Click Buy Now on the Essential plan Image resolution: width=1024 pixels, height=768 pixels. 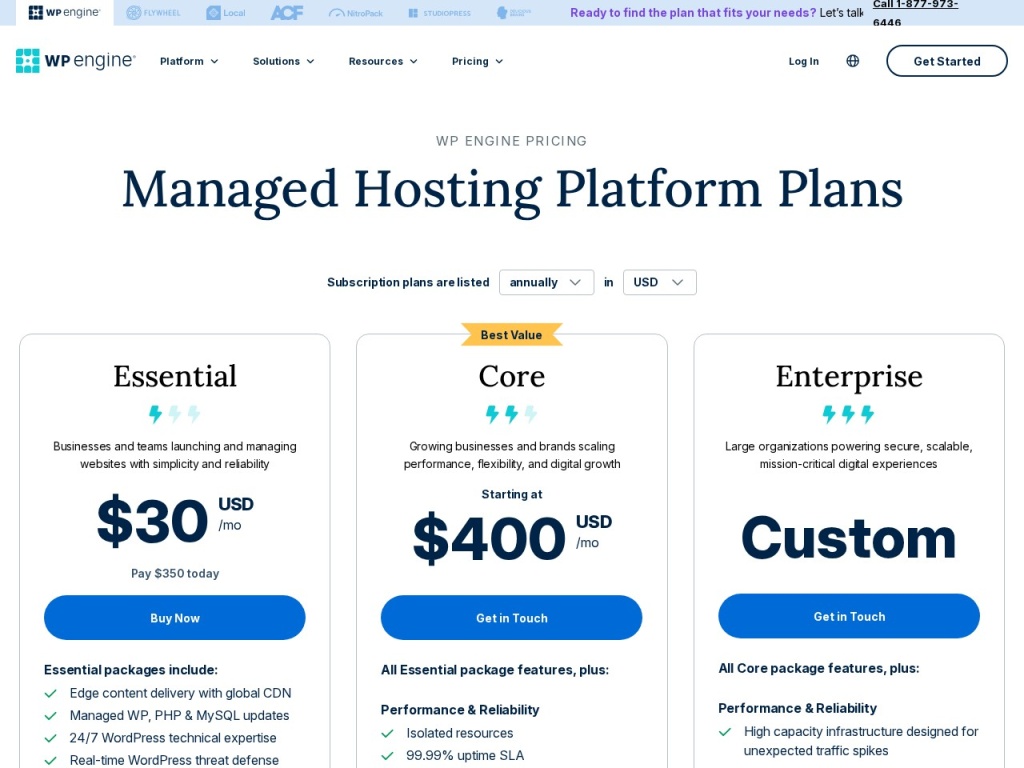tap(174, 618)
